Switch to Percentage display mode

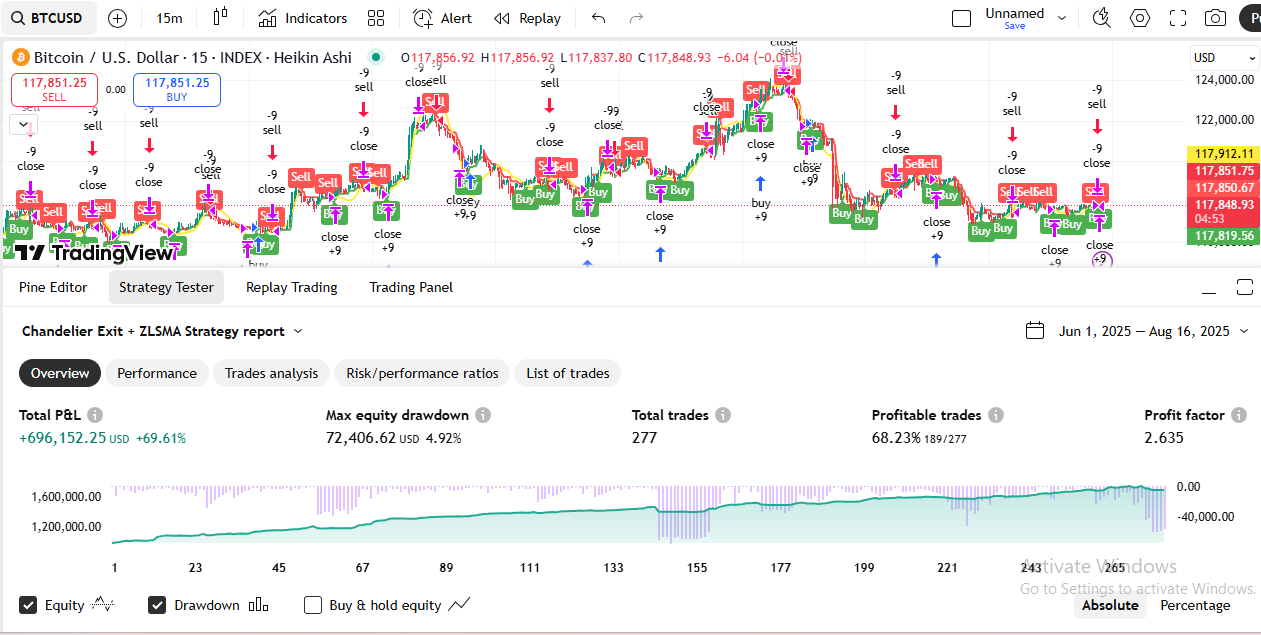tap(1195, 605)
